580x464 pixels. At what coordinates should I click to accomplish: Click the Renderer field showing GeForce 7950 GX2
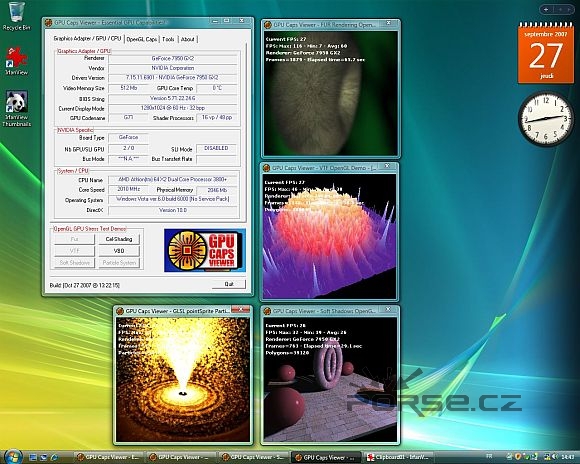[173, 58]
